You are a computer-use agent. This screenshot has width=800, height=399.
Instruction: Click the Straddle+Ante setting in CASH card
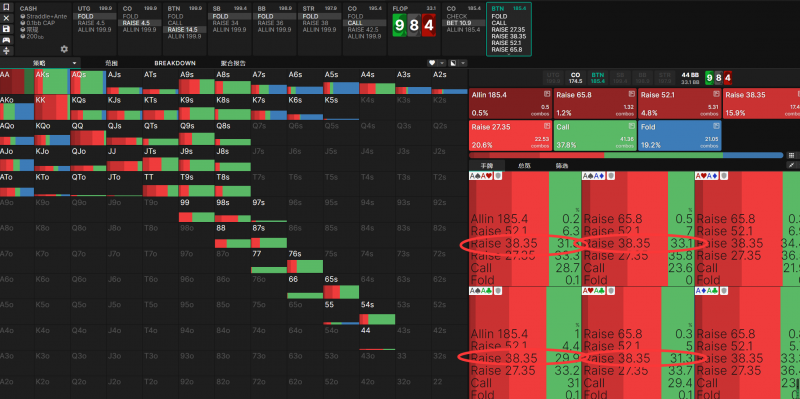pyautogui.click(x=43, y=16)
